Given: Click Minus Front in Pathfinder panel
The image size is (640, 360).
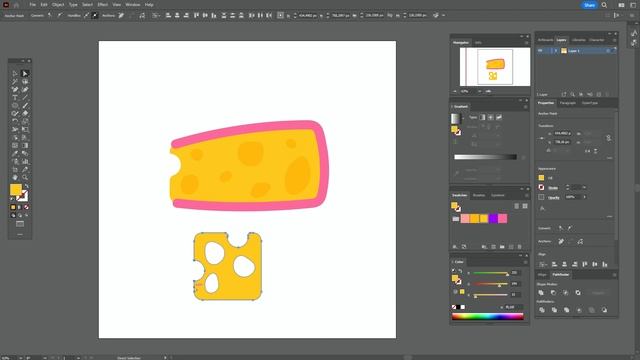Looking at the screenshot, I should [x=553, y=293].
